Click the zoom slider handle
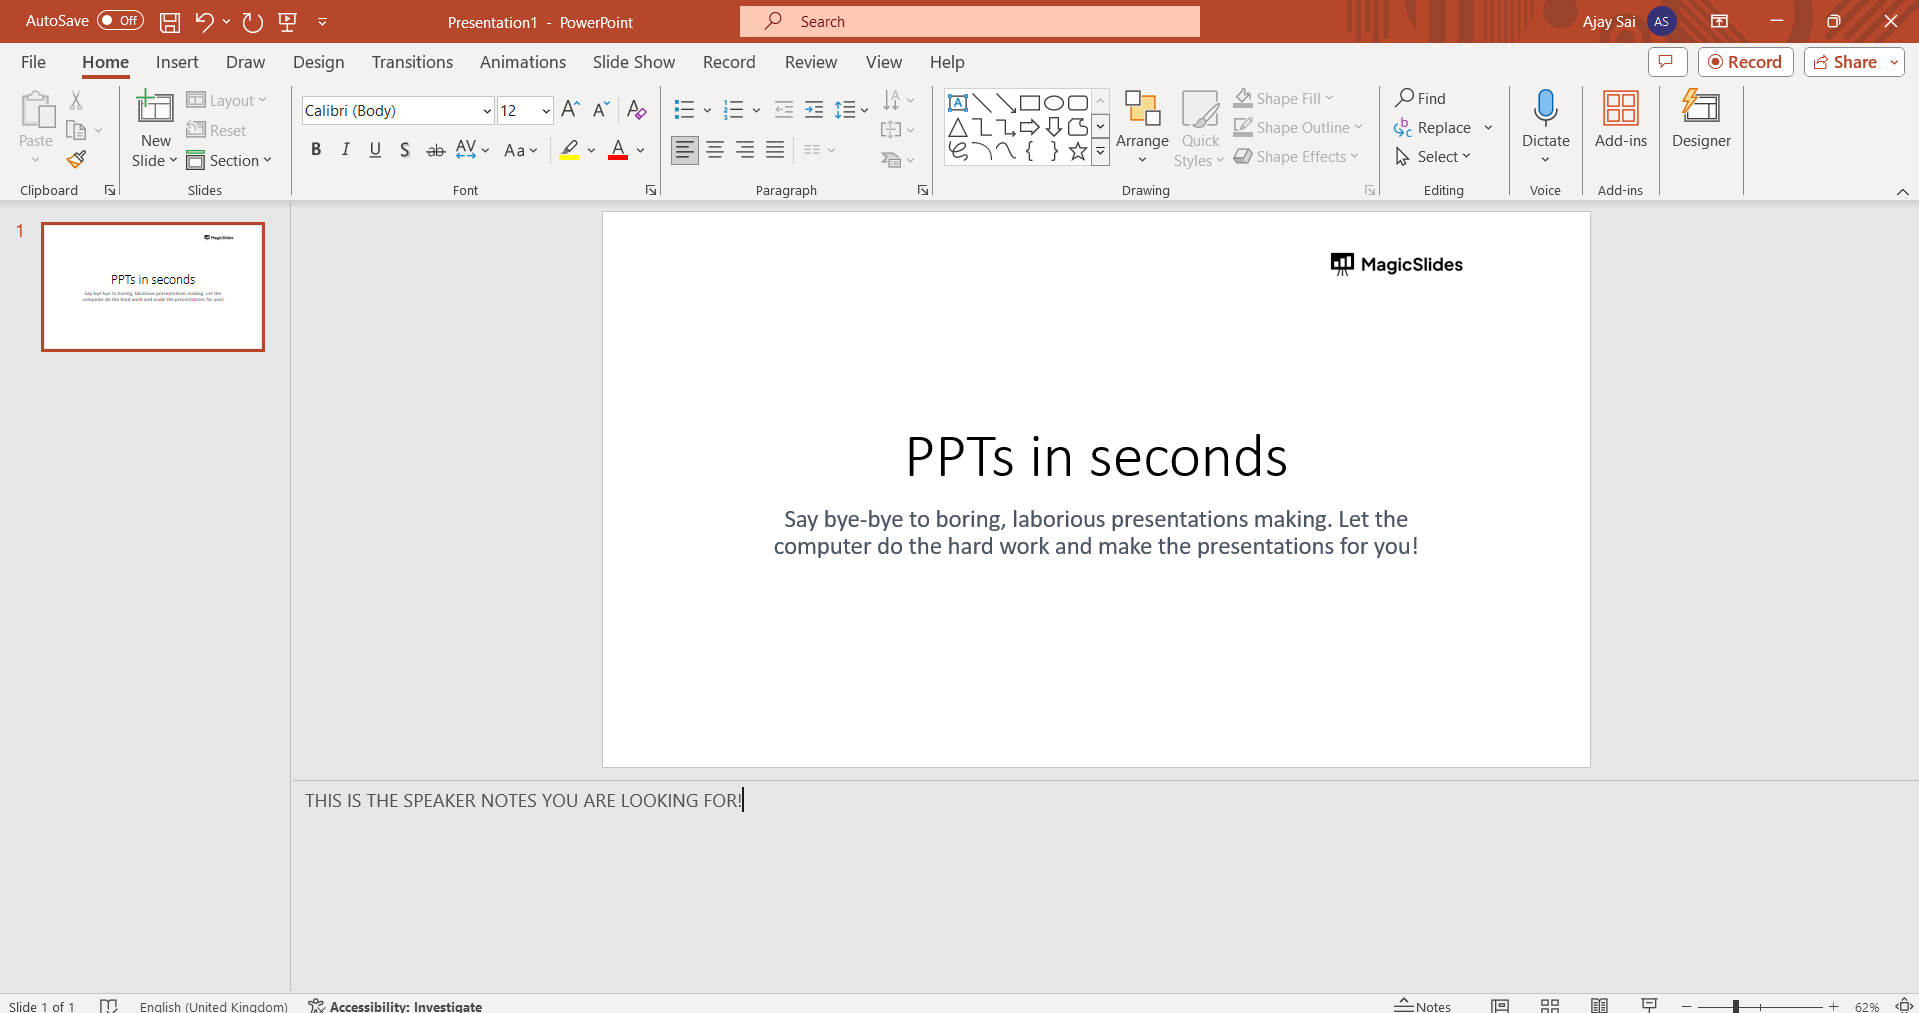 click(x=1736, y=1006)
